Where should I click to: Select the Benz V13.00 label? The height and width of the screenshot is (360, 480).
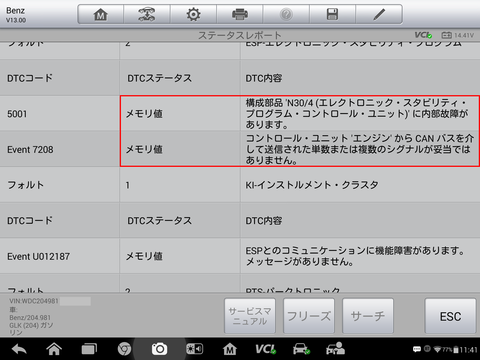coord(16,15)
